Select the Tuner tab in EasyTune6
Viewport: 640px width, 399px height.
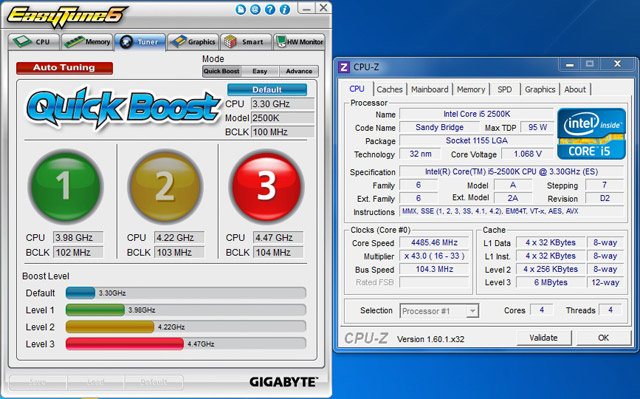[140, 42]
